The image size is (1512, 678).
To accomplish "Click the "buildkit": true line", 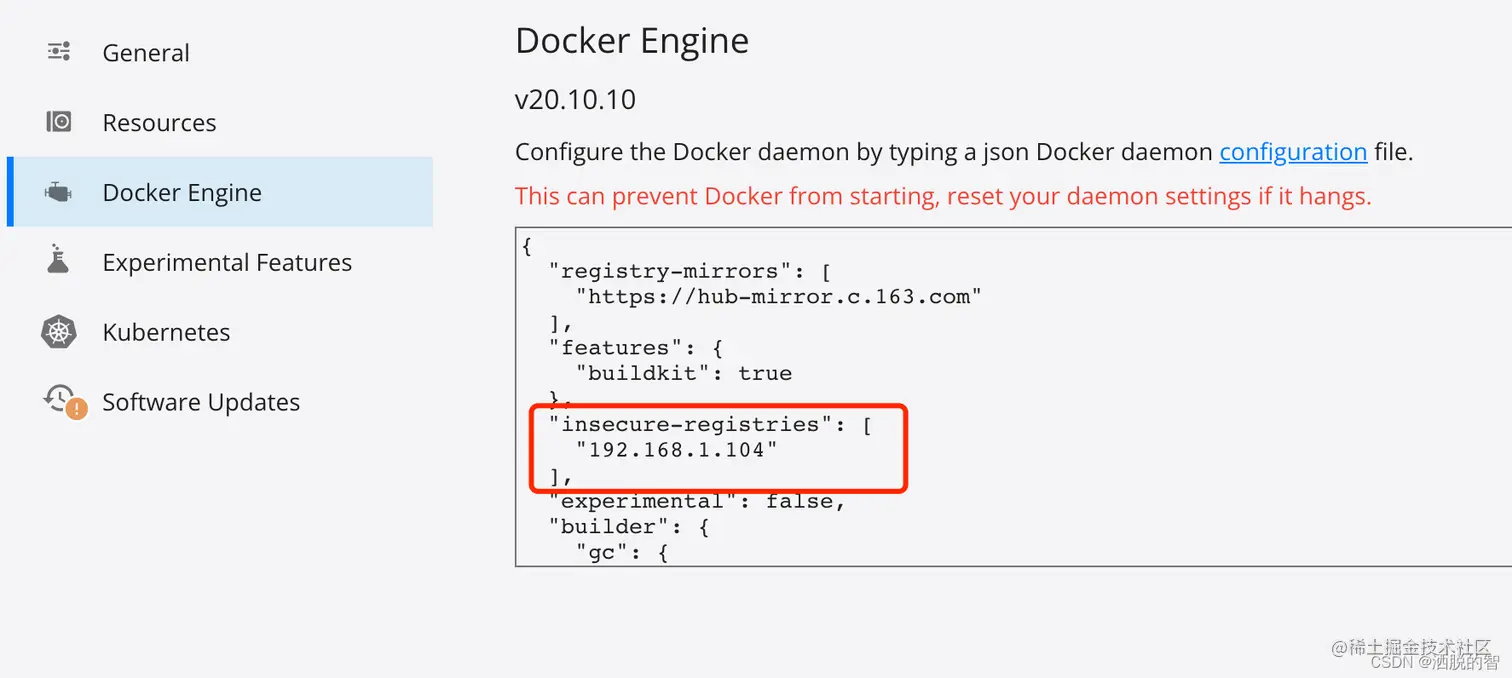I will [x=683, y=373].
